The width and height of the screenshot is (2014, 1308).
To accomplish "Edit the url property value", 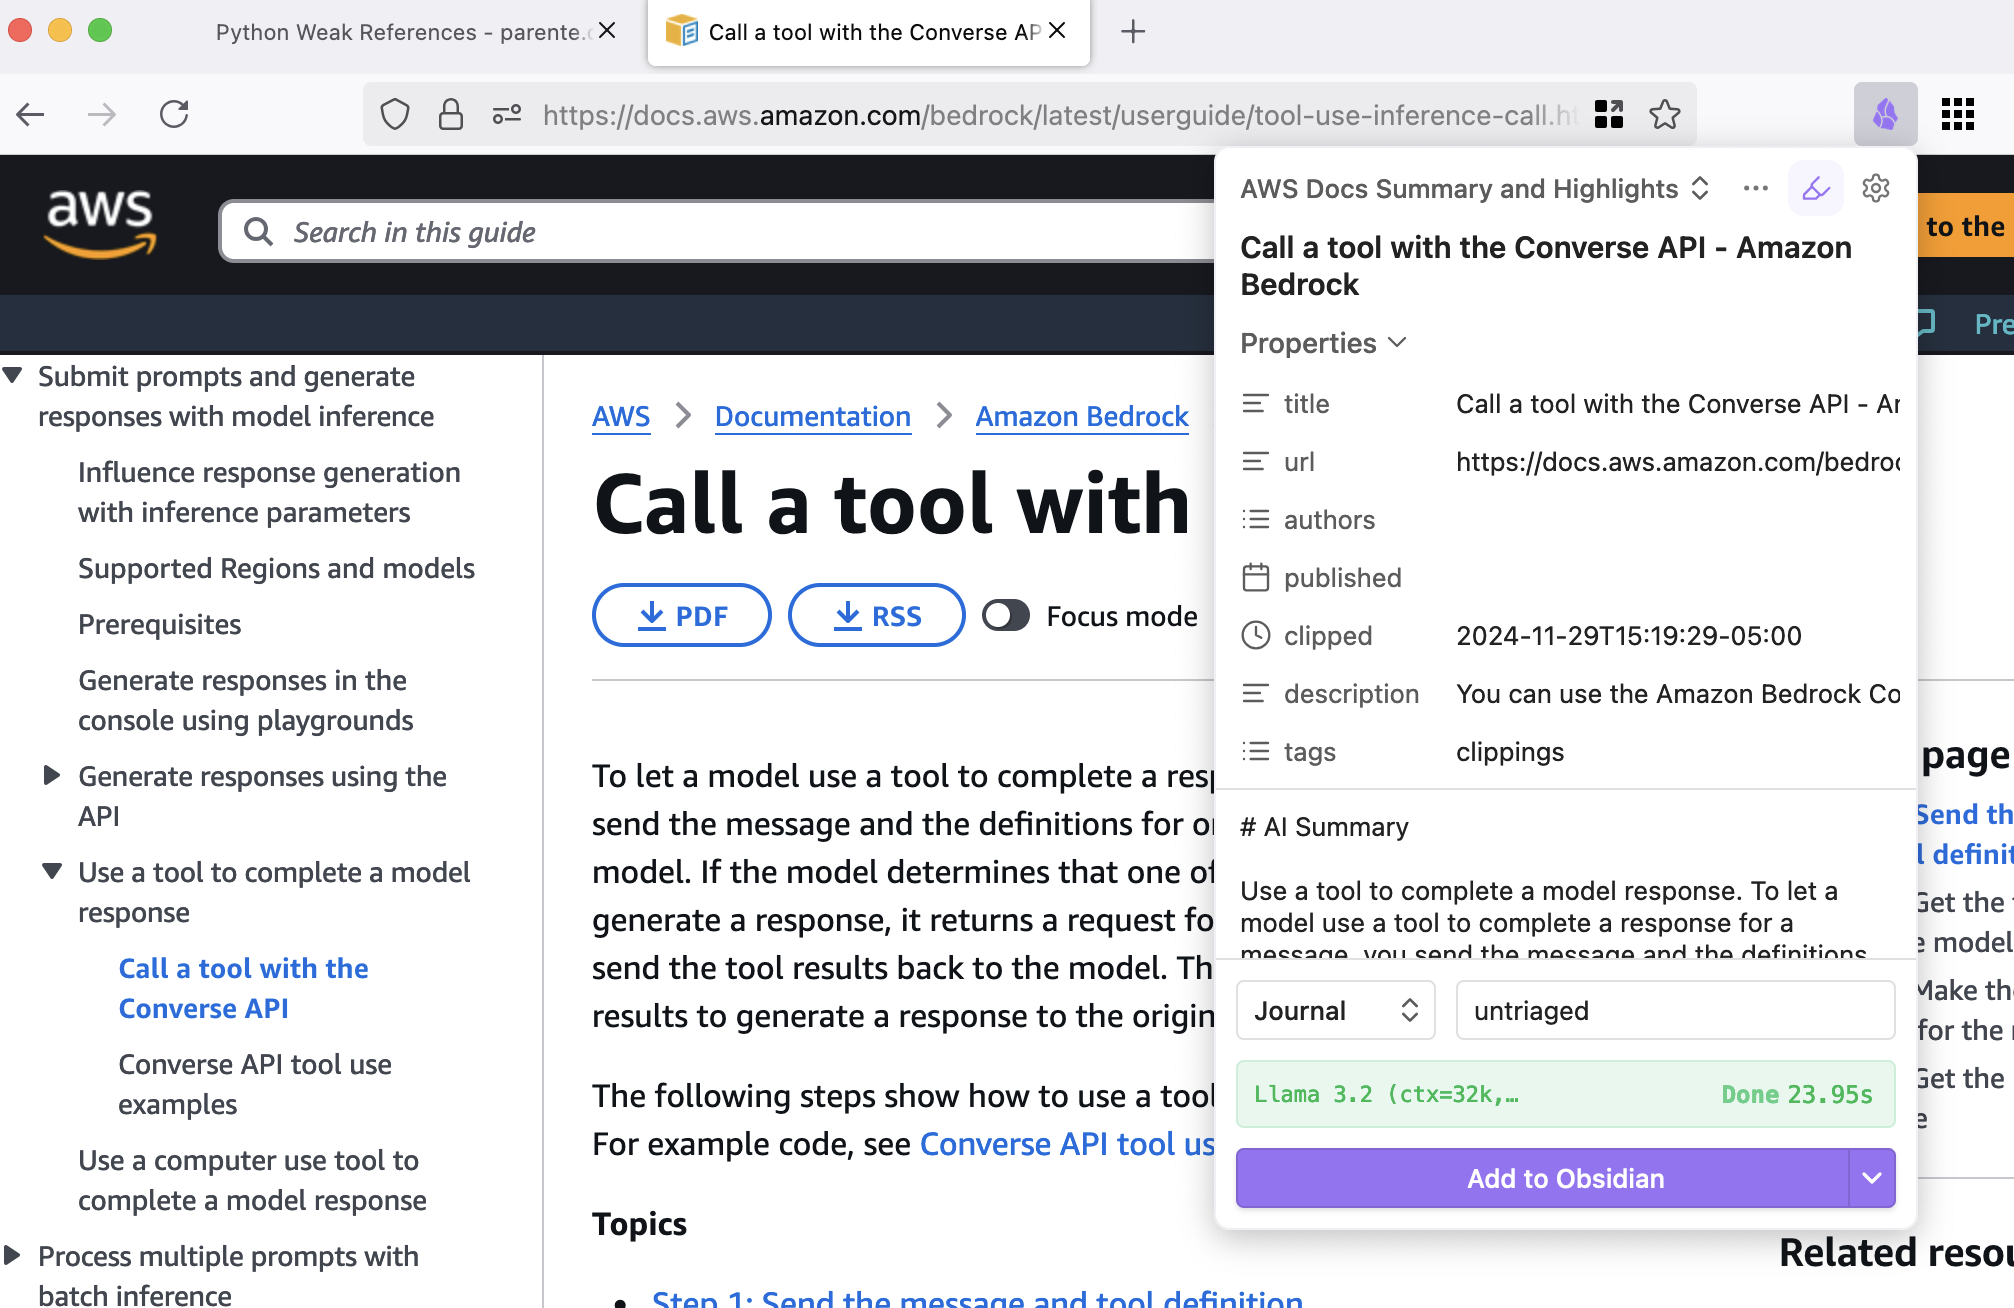I will [x=1677, y=462].
